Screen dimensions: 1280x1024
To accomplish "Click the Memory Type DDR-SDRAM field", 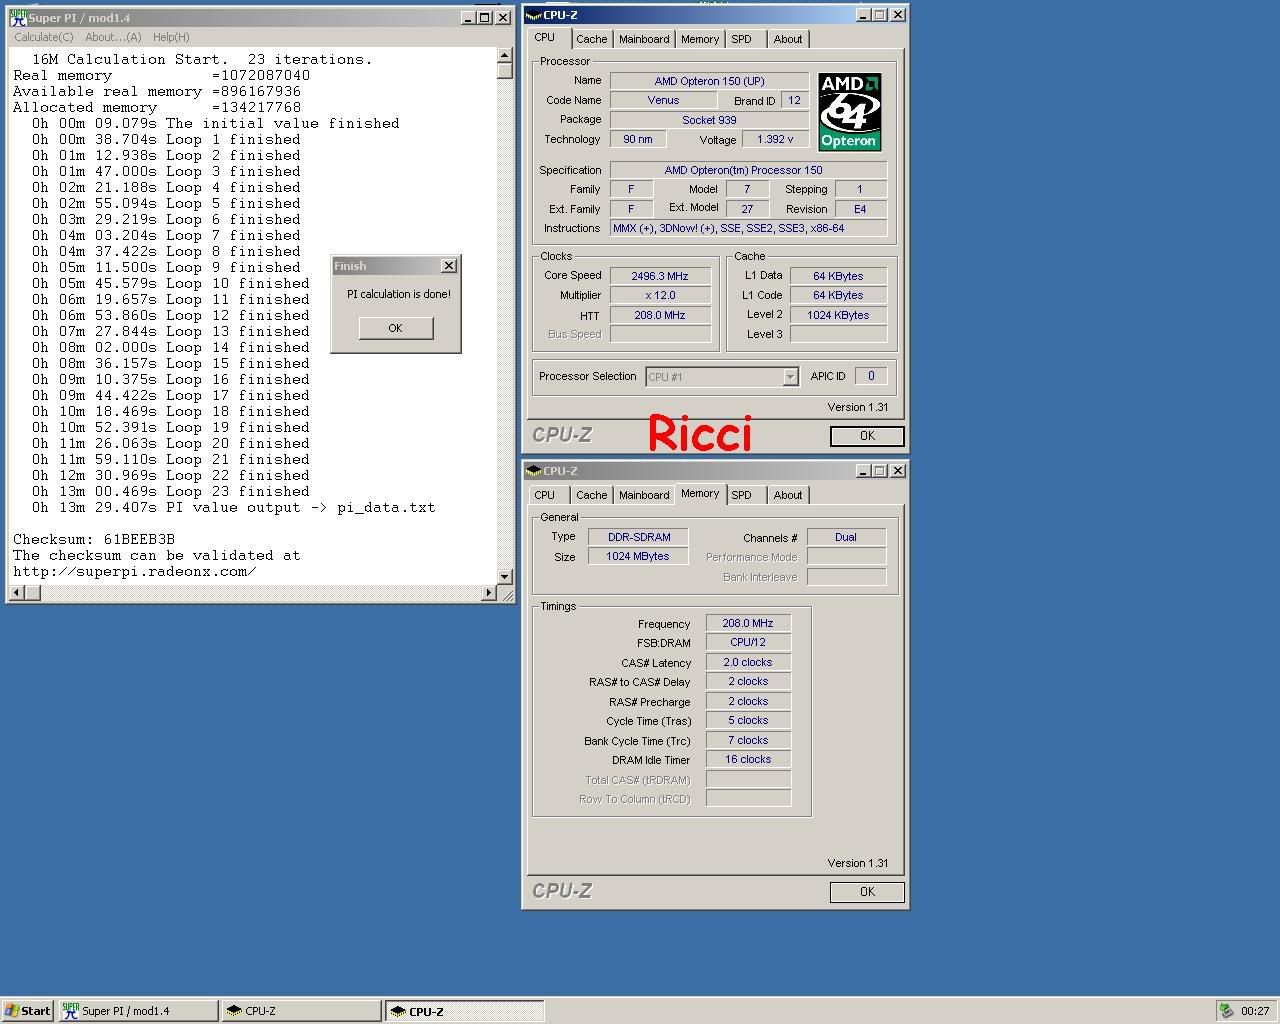I will point(639,537).
